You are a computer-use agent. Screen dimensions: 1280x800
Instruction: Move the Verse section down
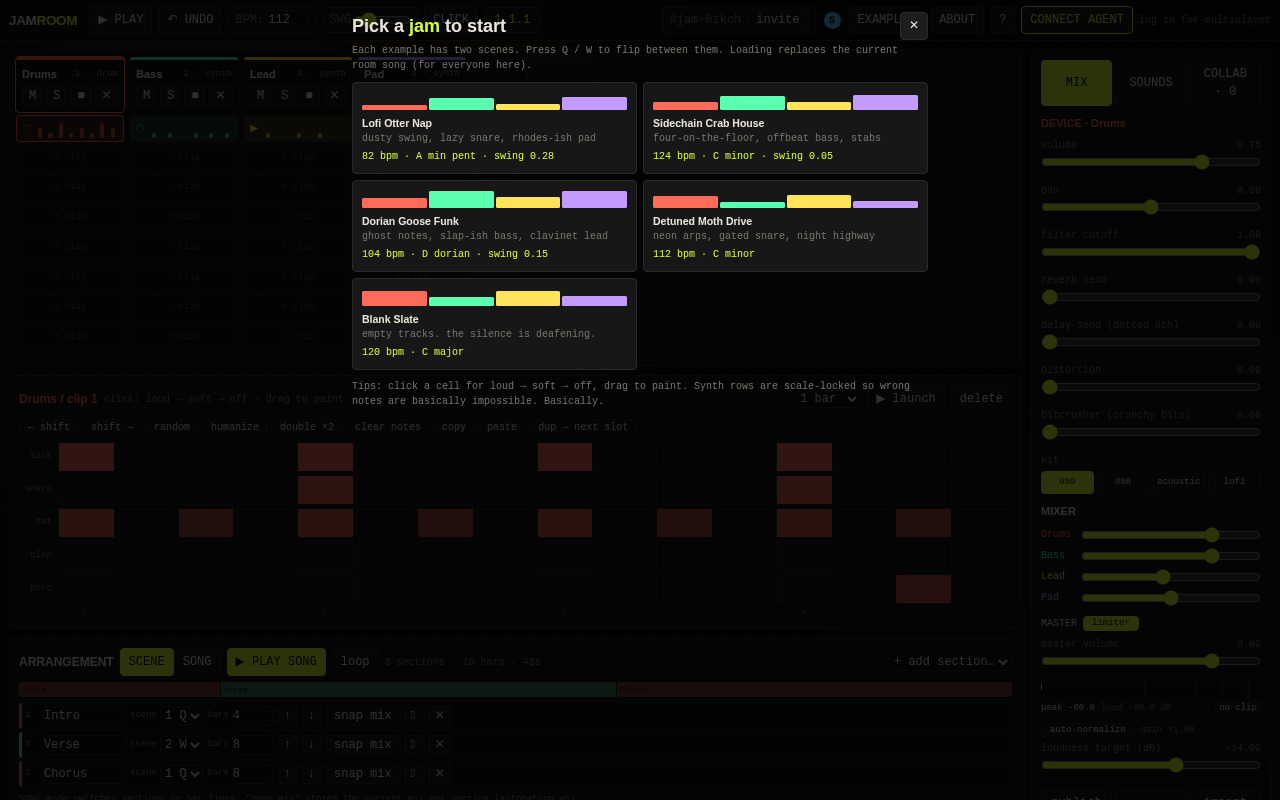[312, 745]
